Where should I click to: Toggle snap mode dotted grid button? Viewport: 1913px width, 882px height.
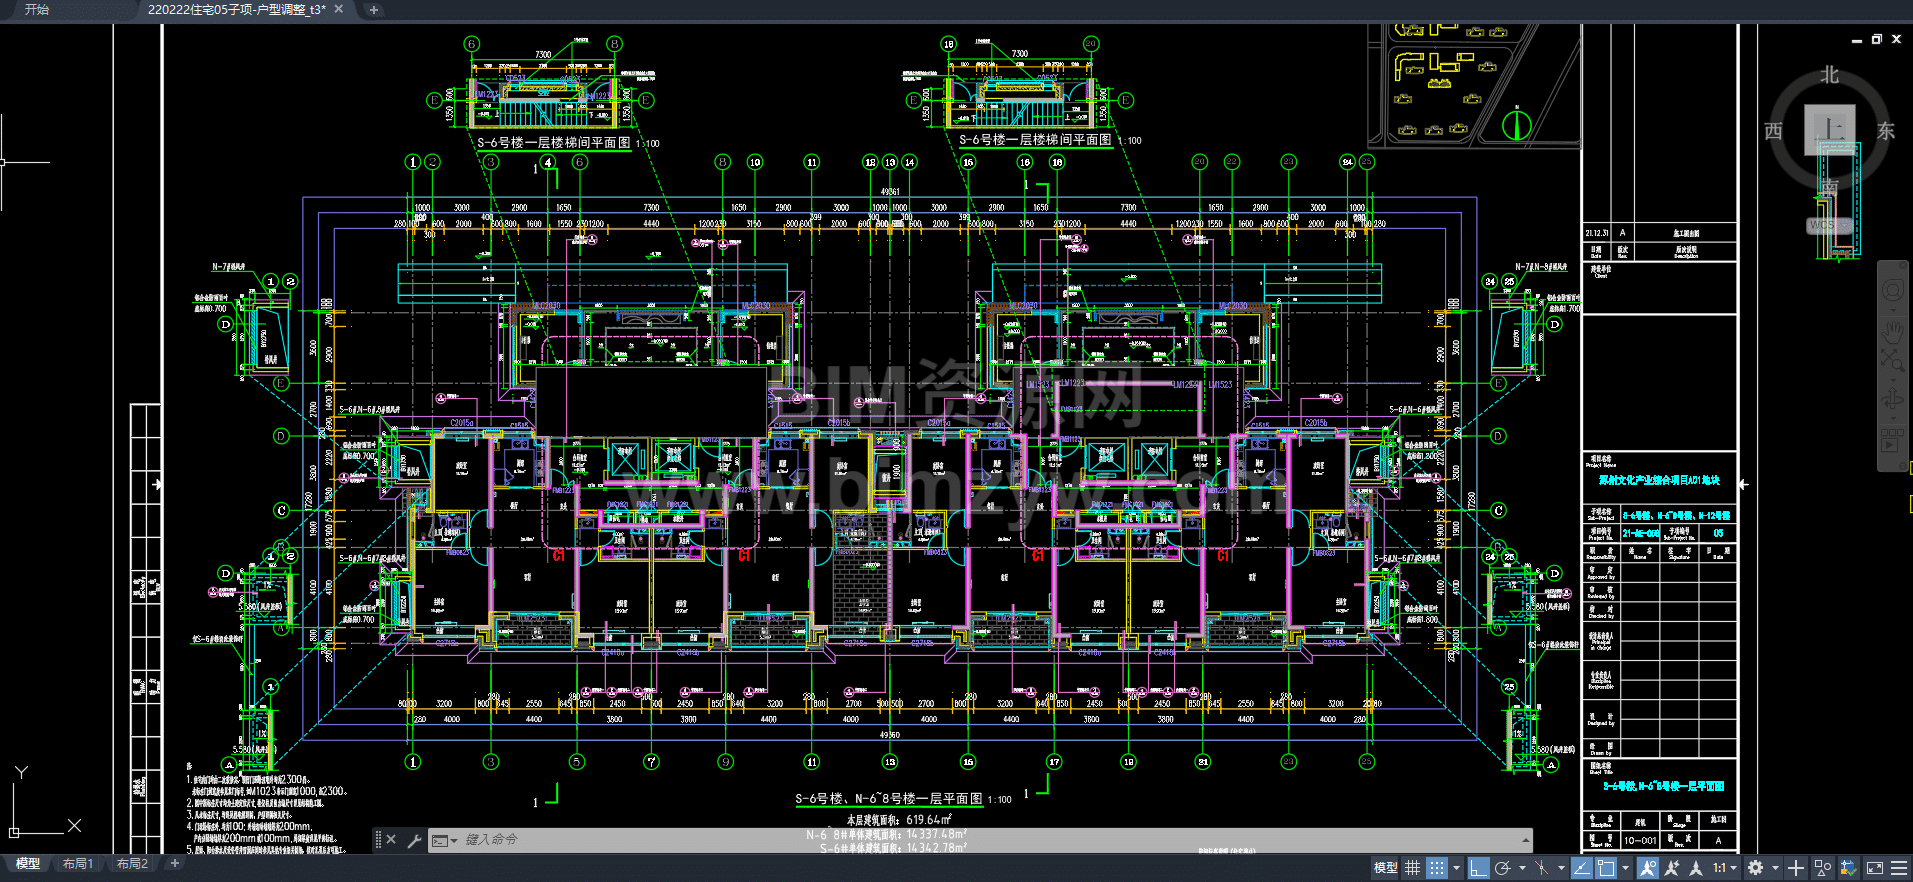pos(1436,868)
